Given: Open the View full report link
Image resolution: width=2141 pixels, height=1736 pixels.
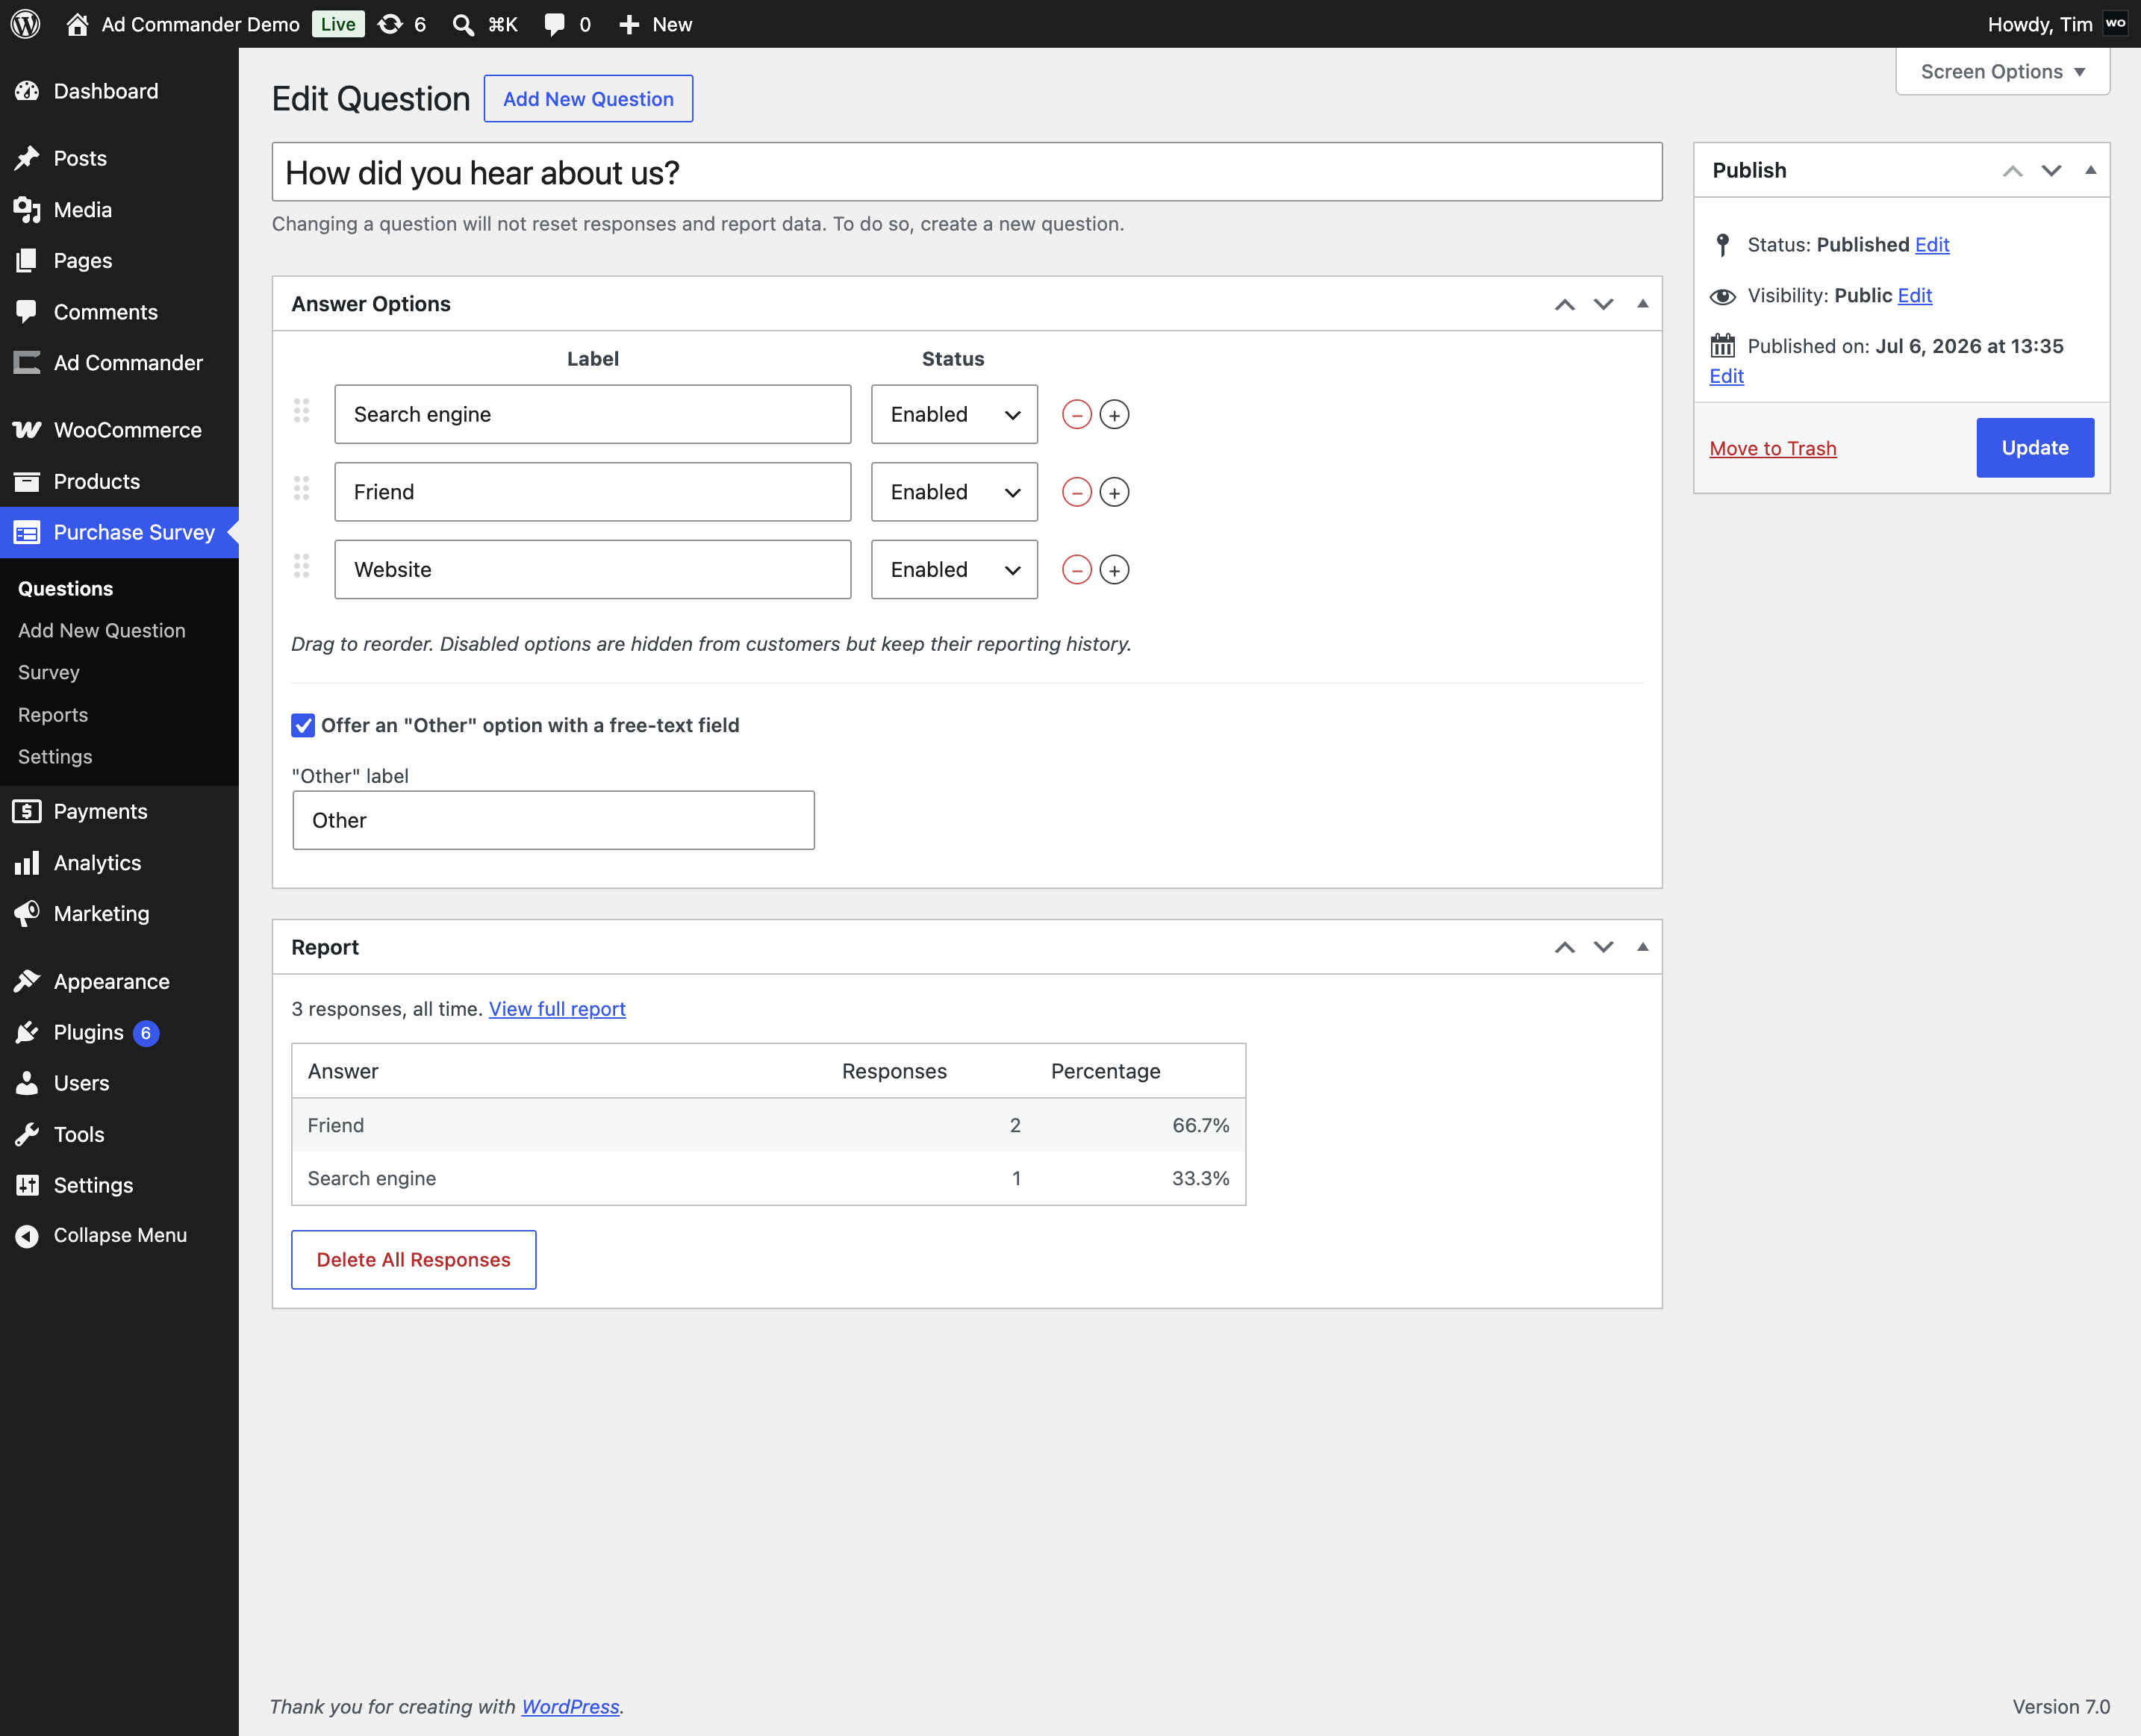Looking at the screenshot, I should click(557, 1009).
